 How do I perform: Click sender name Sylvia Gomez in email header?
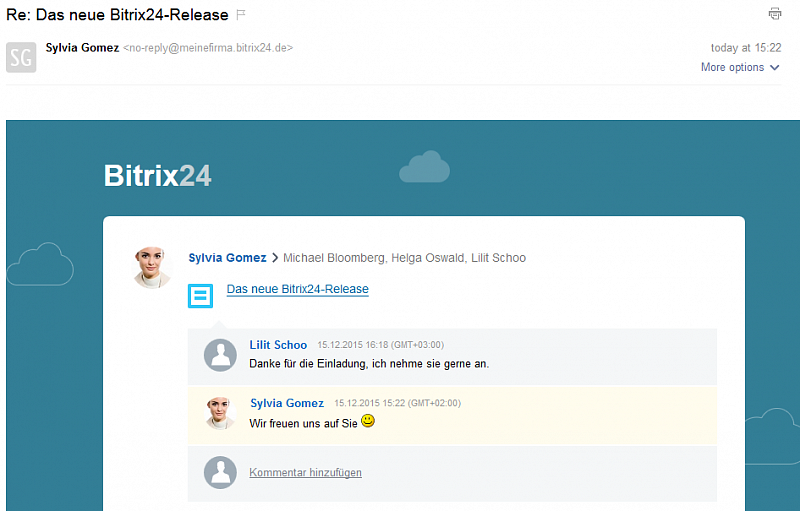(82, 48)
